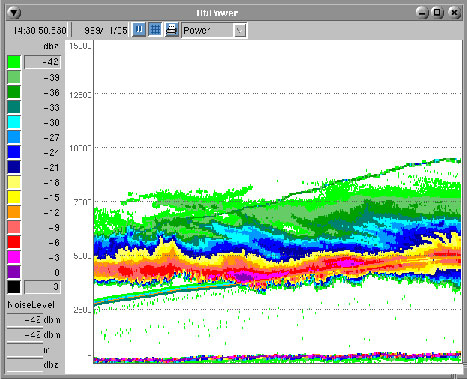Select the cyan -30 color swatch
Image resolution: width=467 pixels, height=379 pixels.
click(x=14, y=122)
